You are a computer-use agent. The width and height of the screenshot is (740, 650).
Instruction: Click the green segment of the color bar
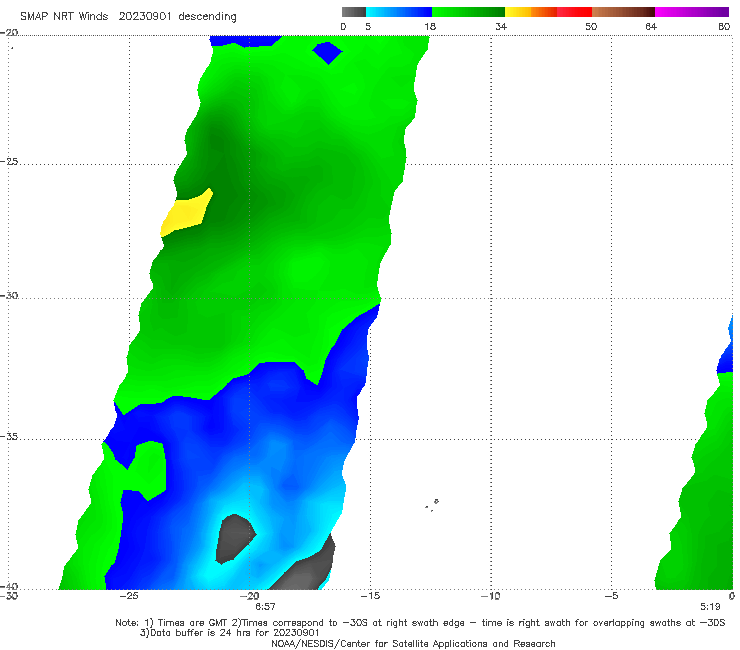468,12
